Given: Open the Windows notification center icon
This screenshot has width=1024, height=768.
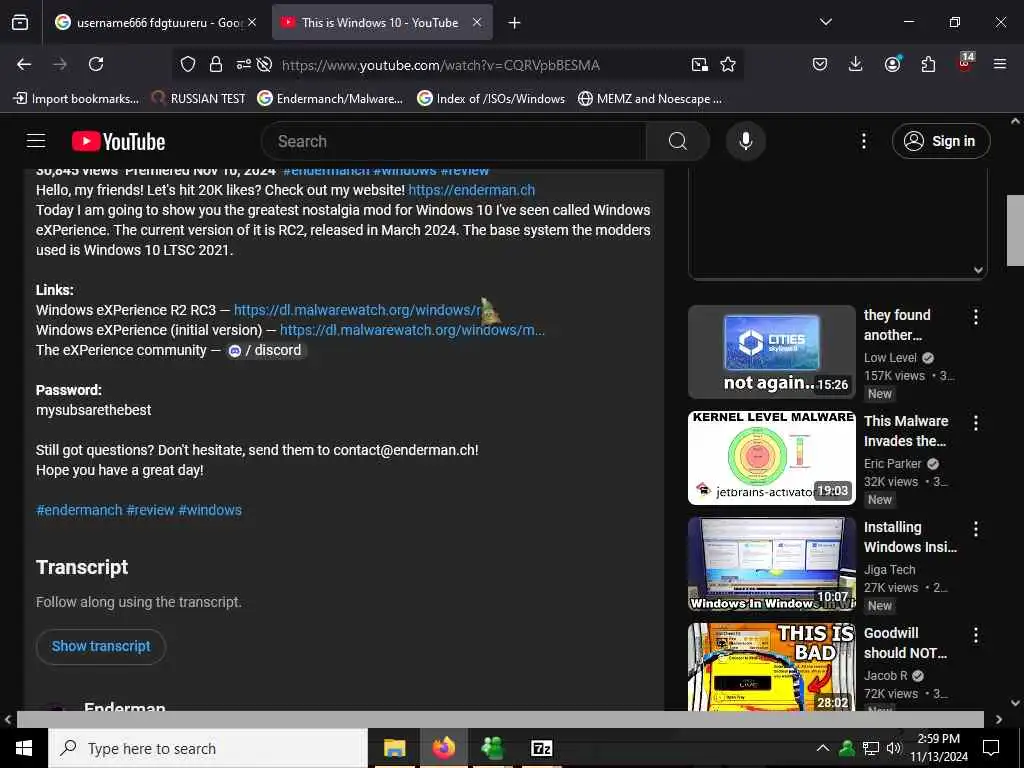Looking at the screenshot, I should pos(991,748).
